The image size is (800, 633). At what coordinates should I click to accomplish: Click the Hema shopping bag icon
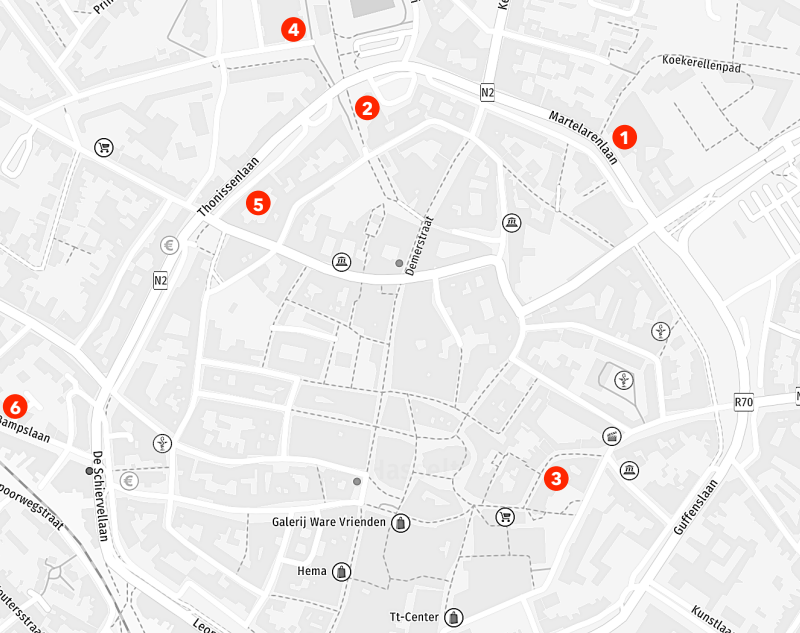[x=341, y=572]
